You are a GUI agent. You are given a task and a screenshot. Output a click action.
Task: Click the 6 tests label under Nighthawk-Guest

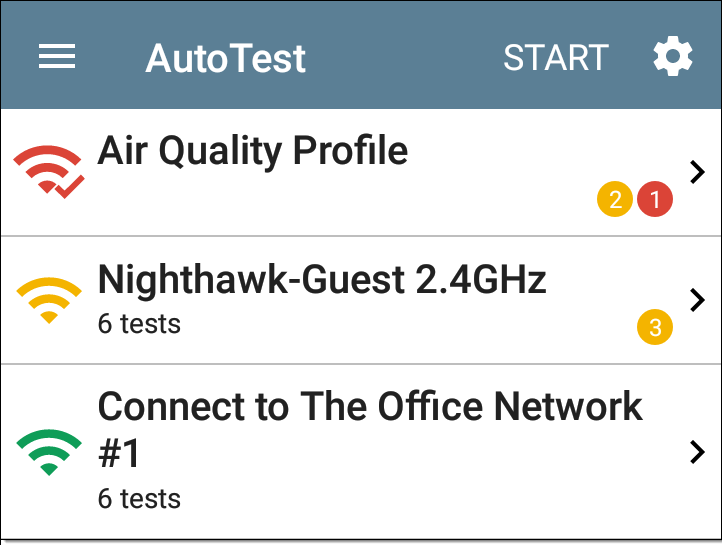pyautogui.click(x=139, y=324)
